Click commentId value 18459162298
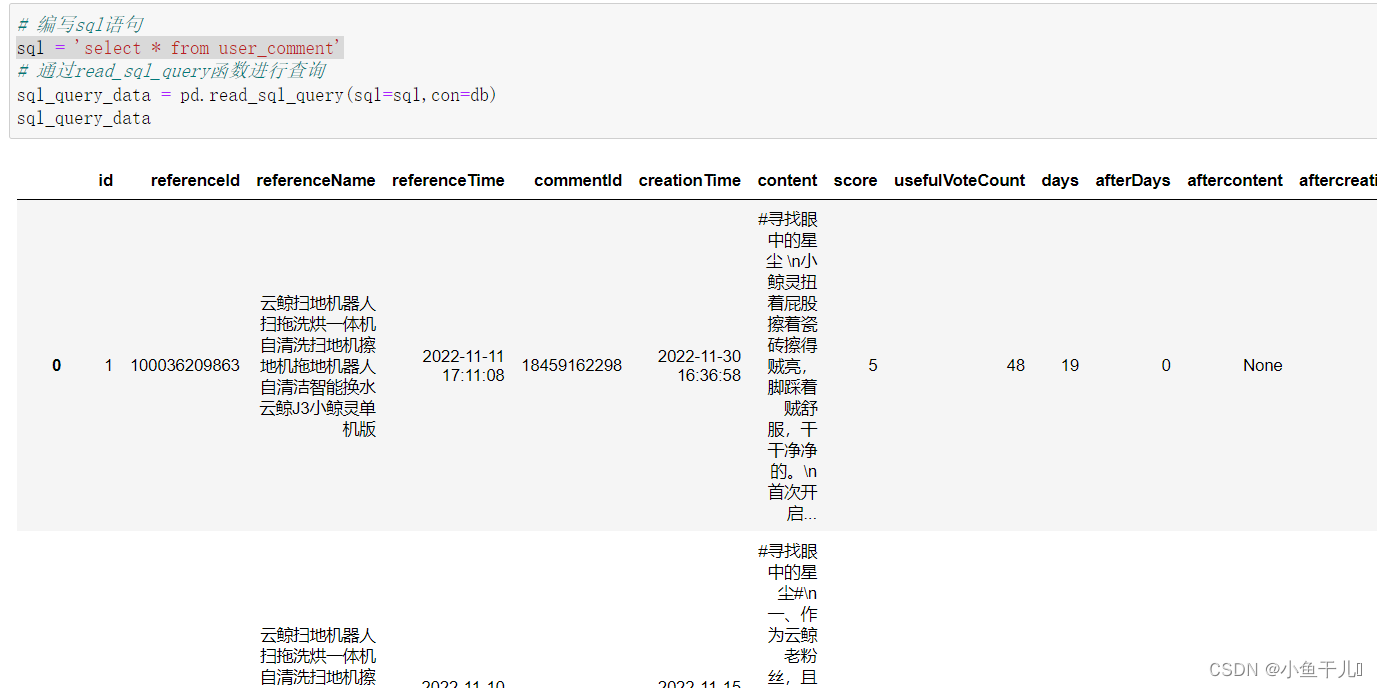The image size is (1377, 688). coord(572,365)
